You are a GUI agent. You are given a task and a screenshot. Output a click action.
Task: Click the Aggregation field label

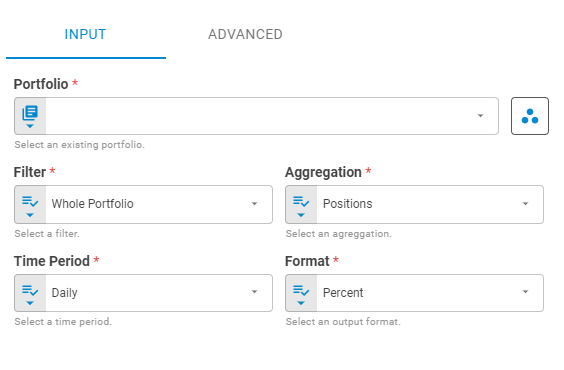pyautogui.click(x=323, y=173)
